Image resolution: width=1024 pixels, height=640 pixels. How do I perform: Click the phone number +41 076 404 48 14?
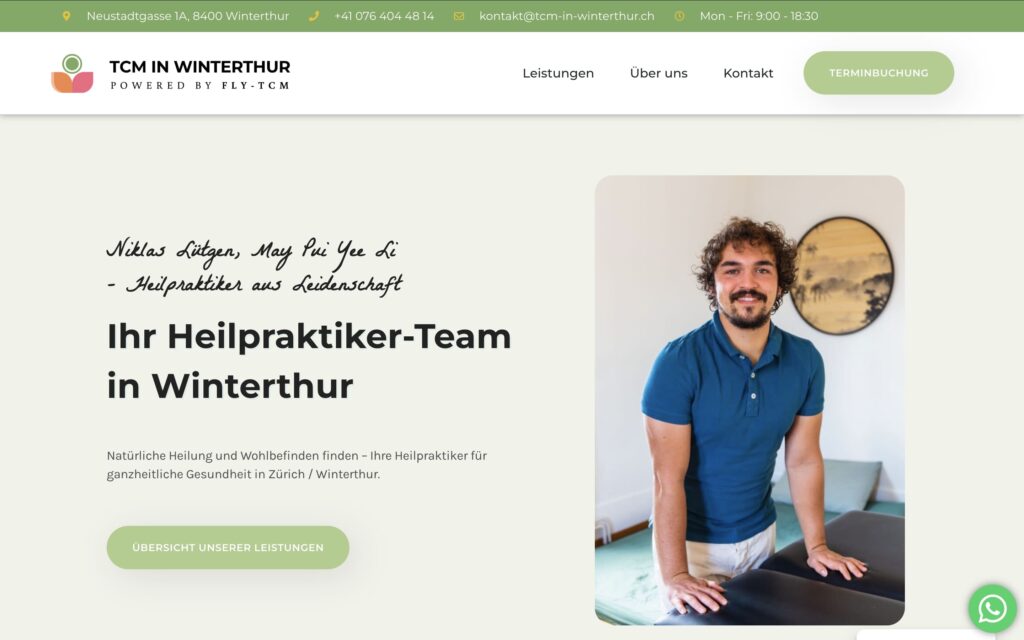pos(384,16)
